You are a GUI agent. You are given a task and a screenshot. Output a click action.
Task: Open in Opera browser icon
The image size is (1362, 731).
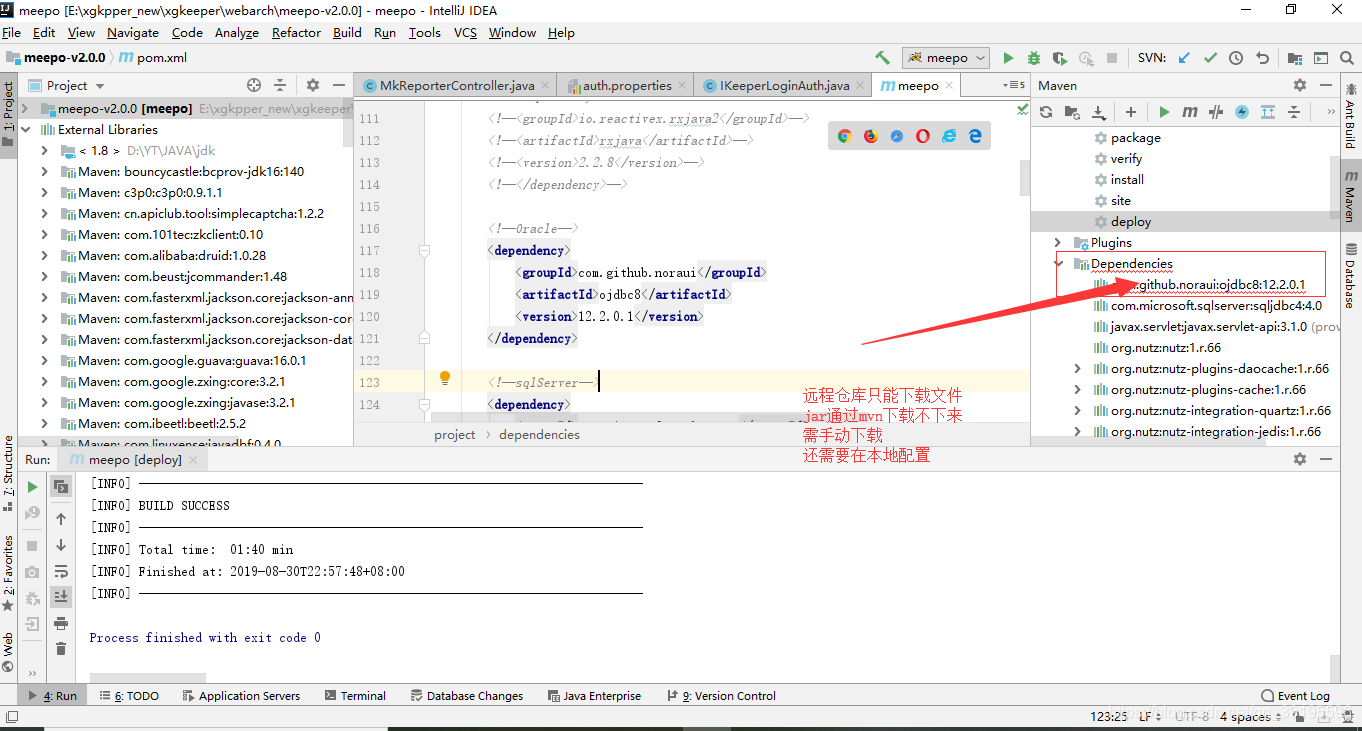[922, 136]
